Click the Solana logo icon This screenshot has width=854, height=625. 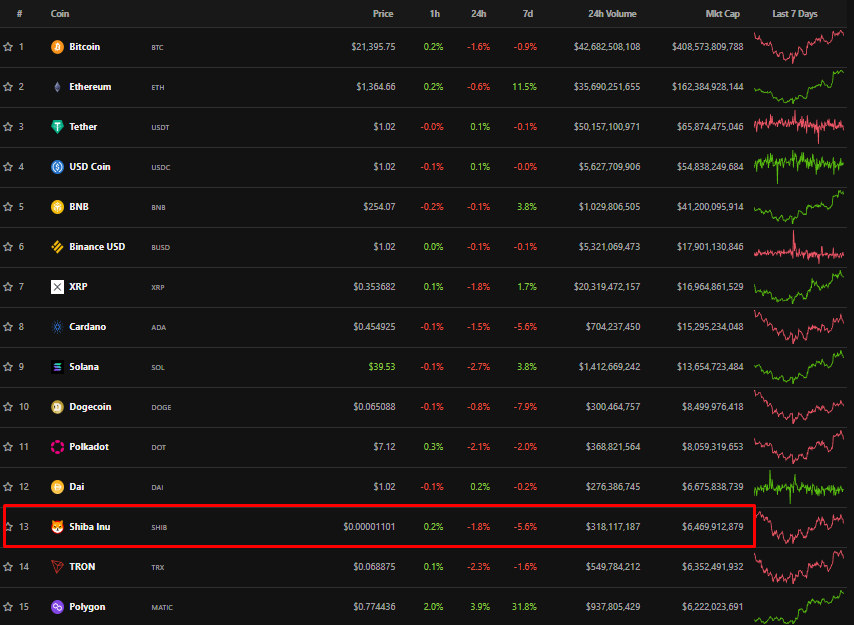pyautogui.click(x=57, y=367)
